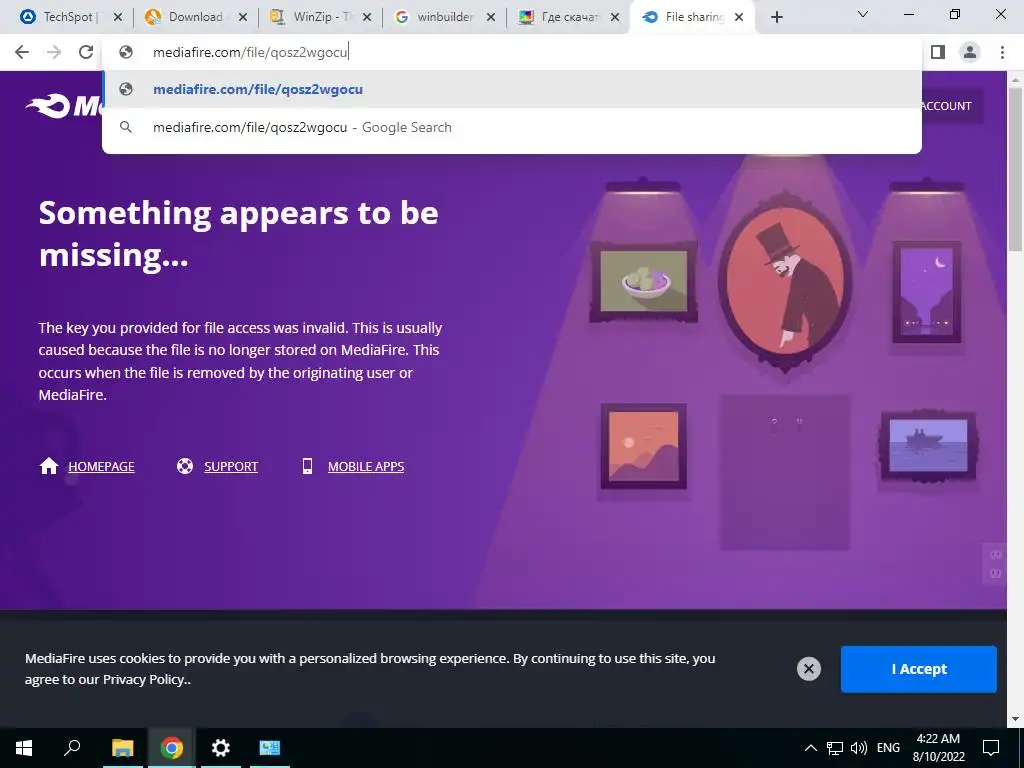Reload the page with the refresh icon

coord(86,52)
